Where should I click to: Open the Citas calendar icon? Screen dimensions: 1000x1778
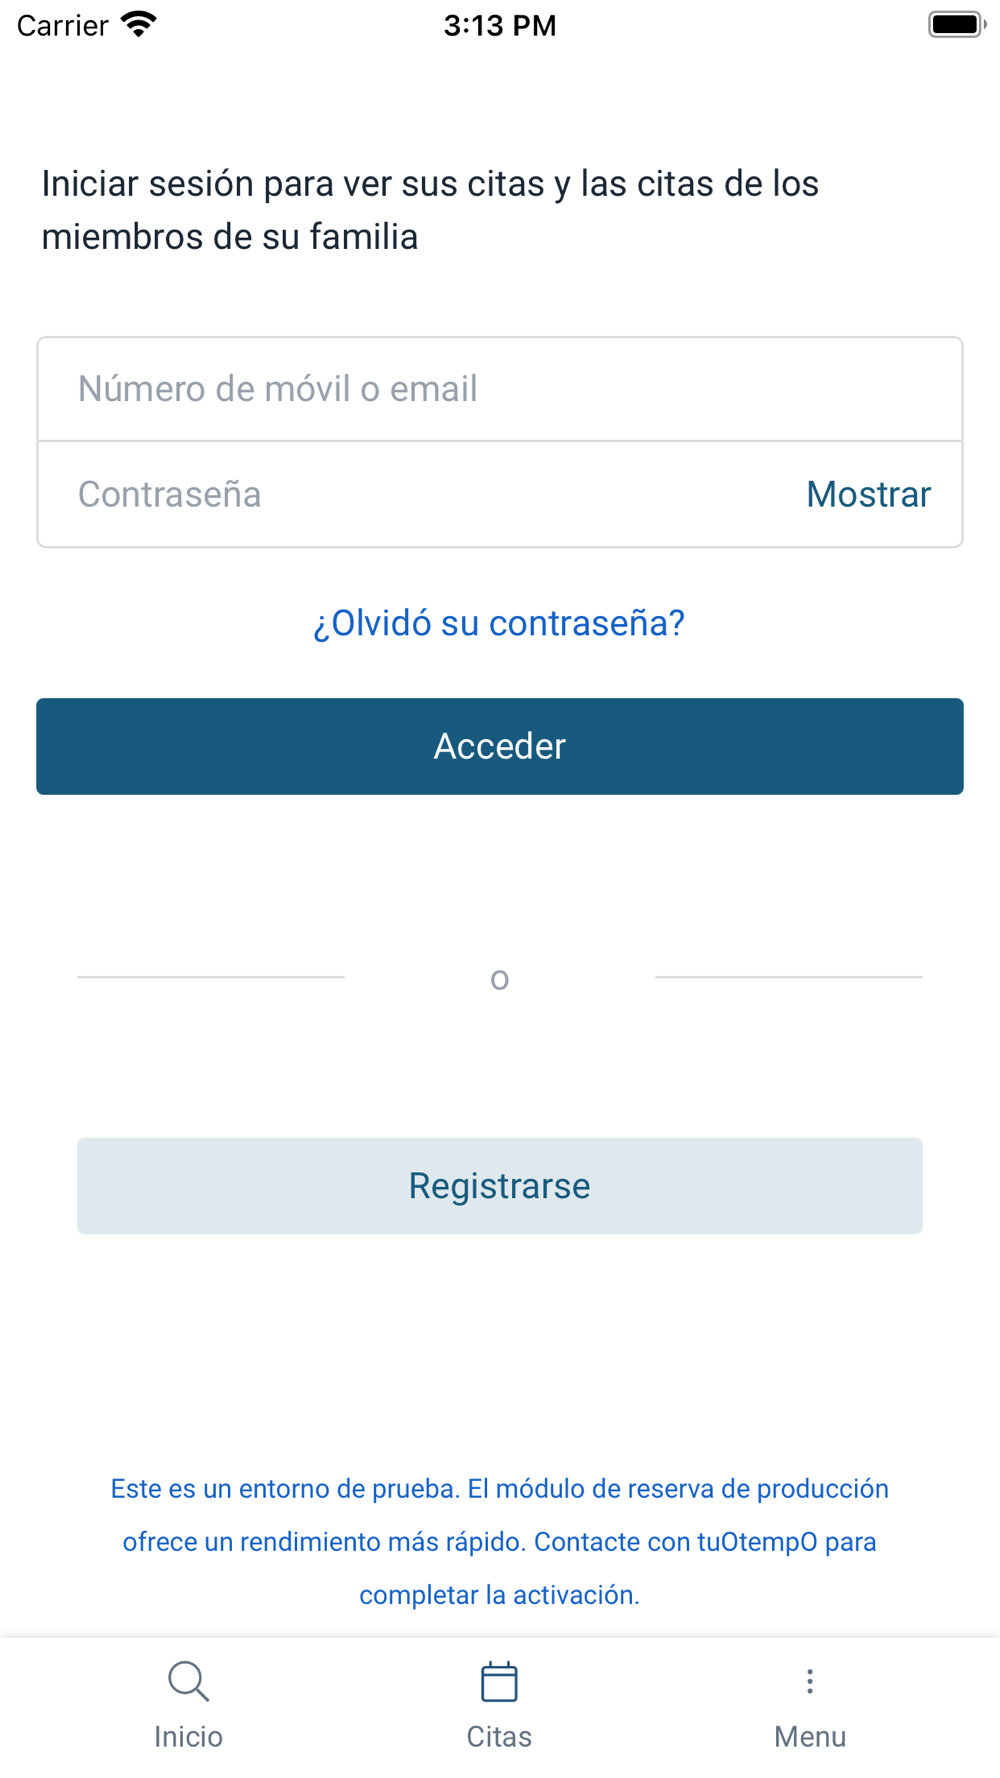(499, 1681)
